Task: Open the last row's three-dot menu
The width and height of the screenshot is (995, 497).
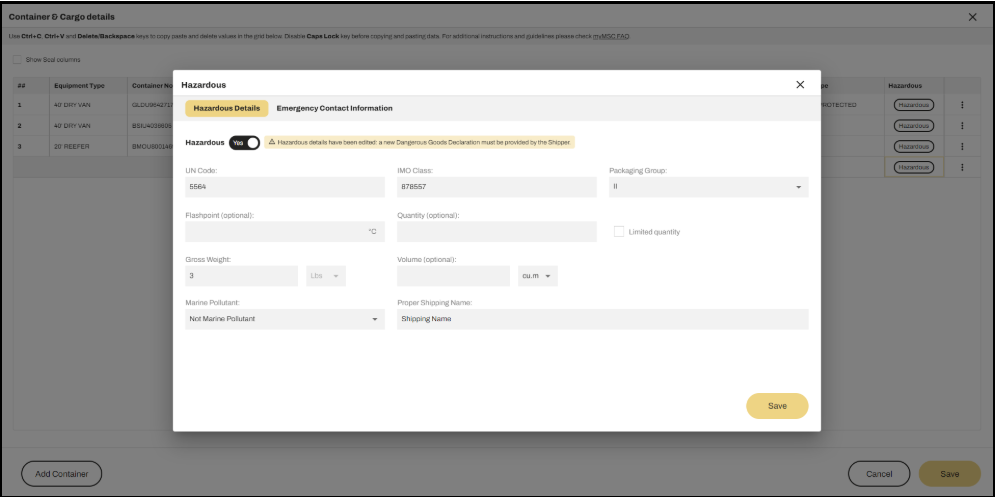Action: coord(962,167)
